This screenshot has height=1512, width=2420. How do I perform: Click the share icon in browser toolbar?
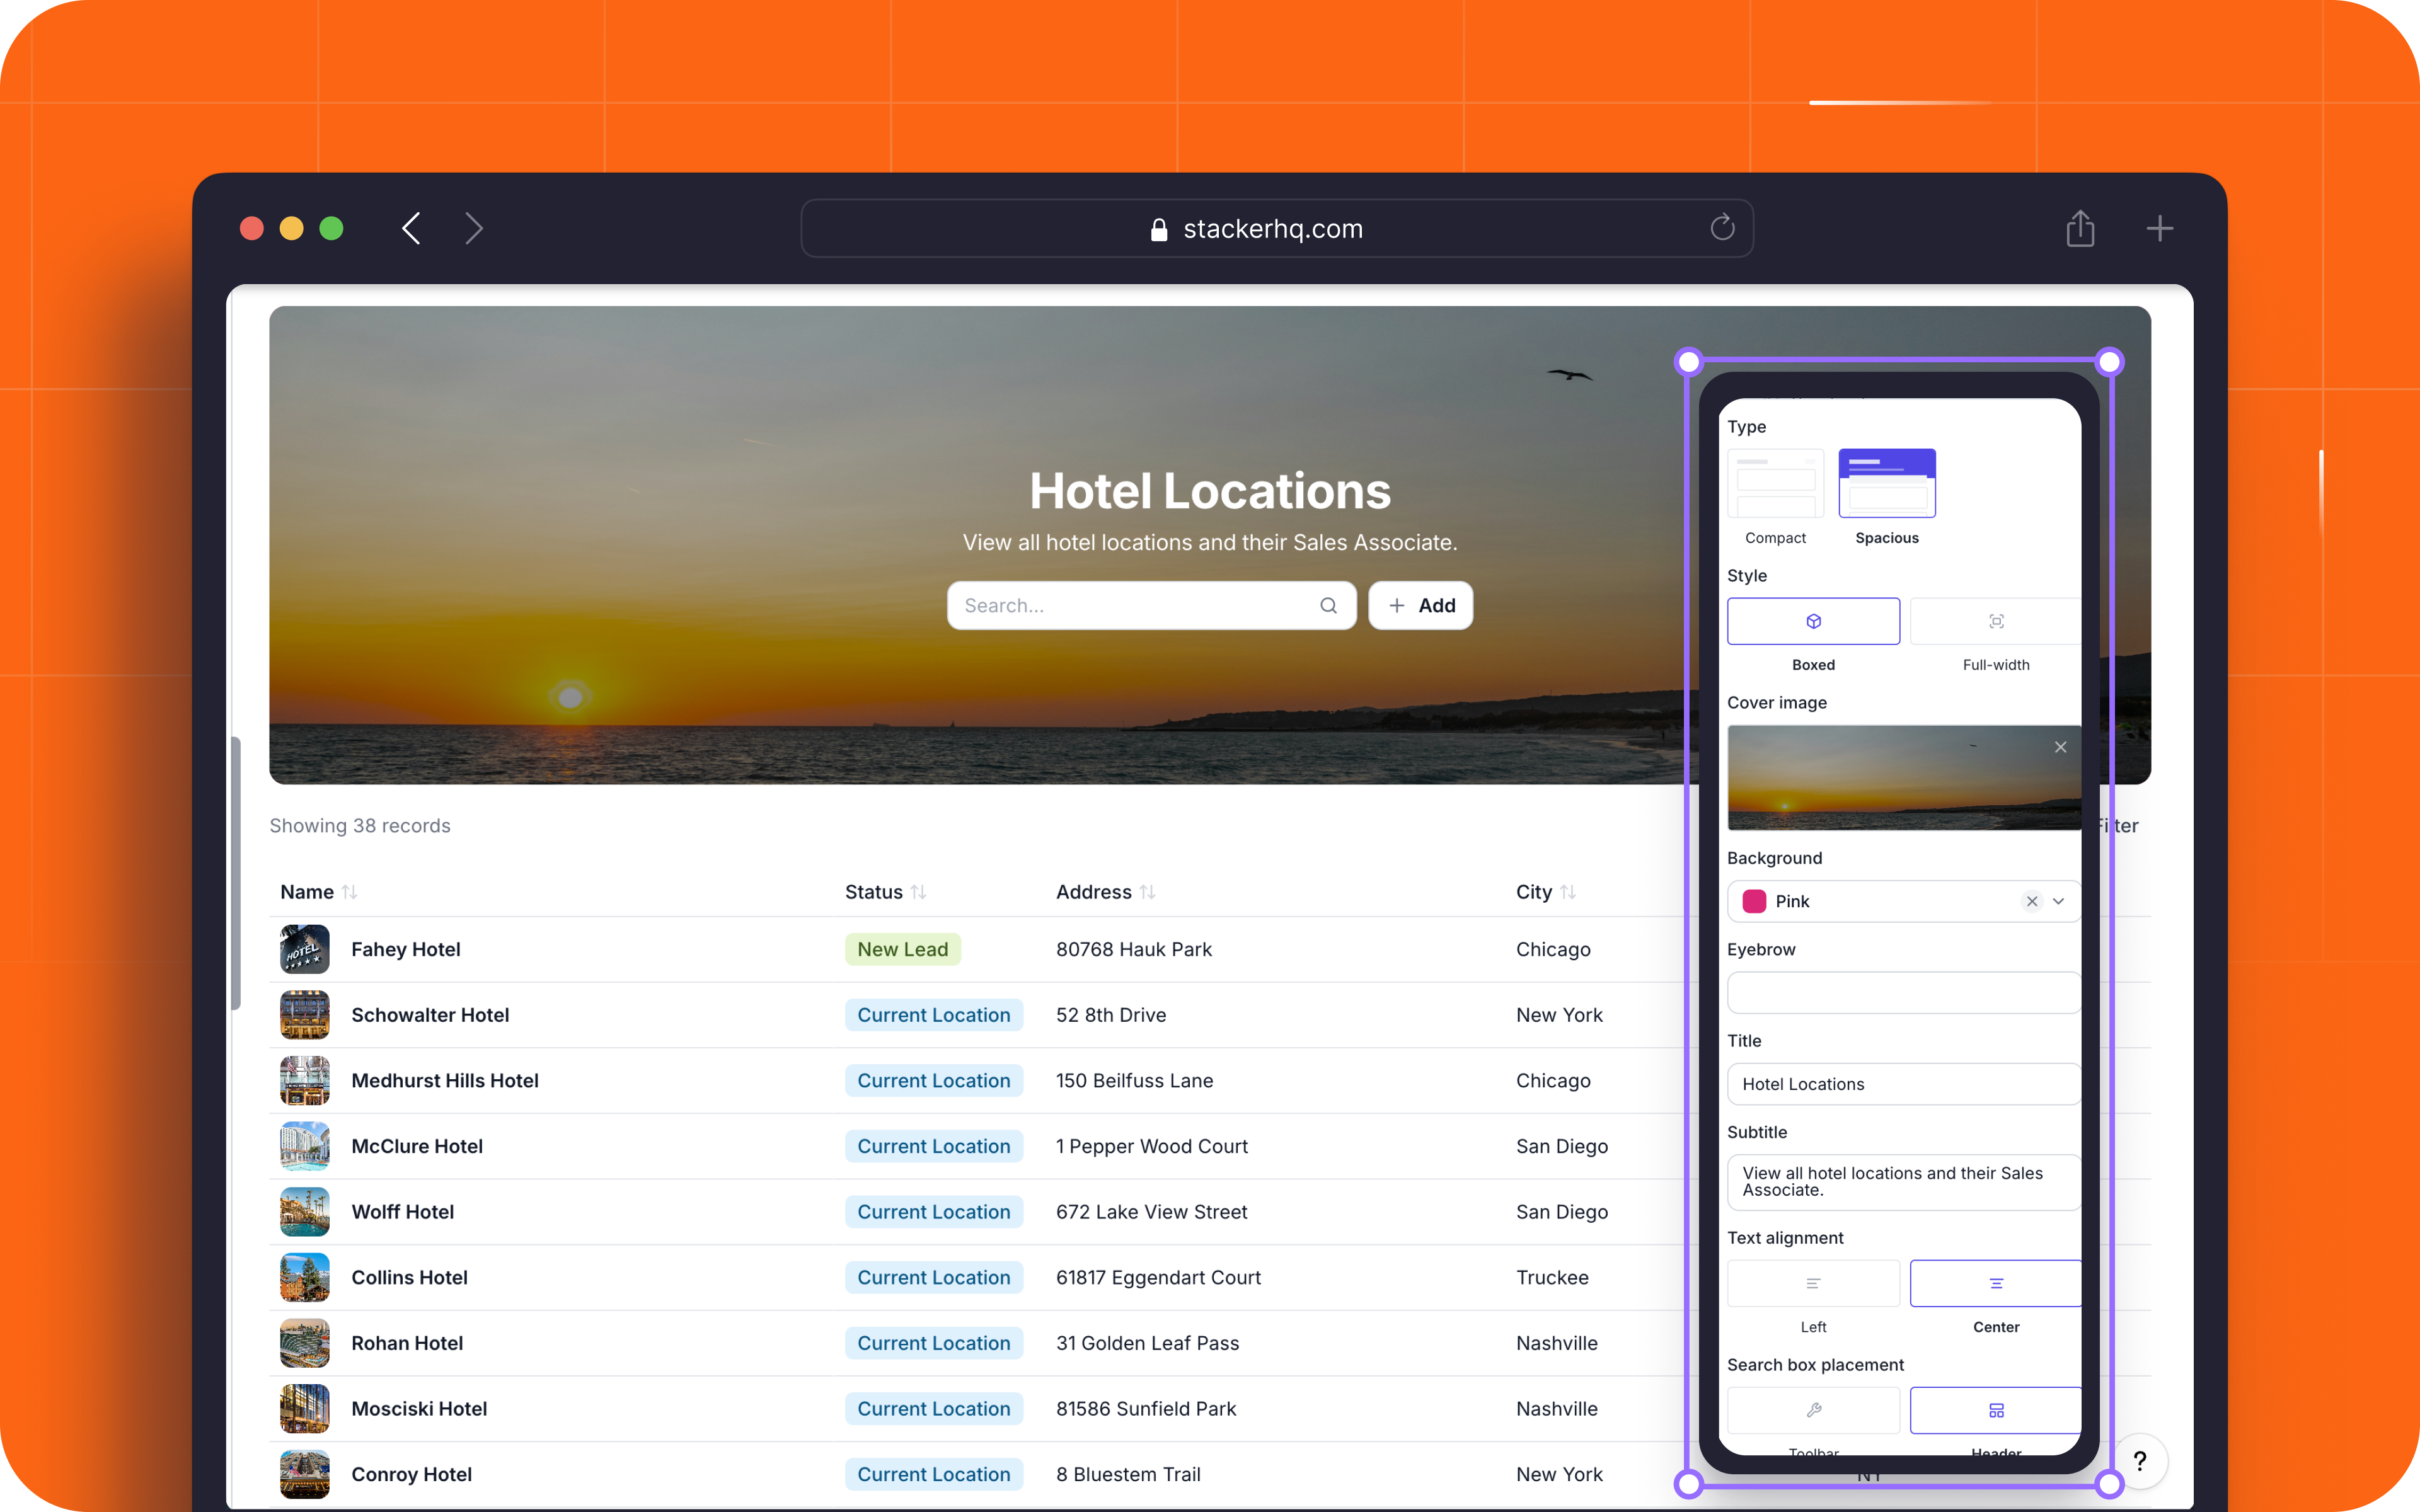tap(2080, 228)
